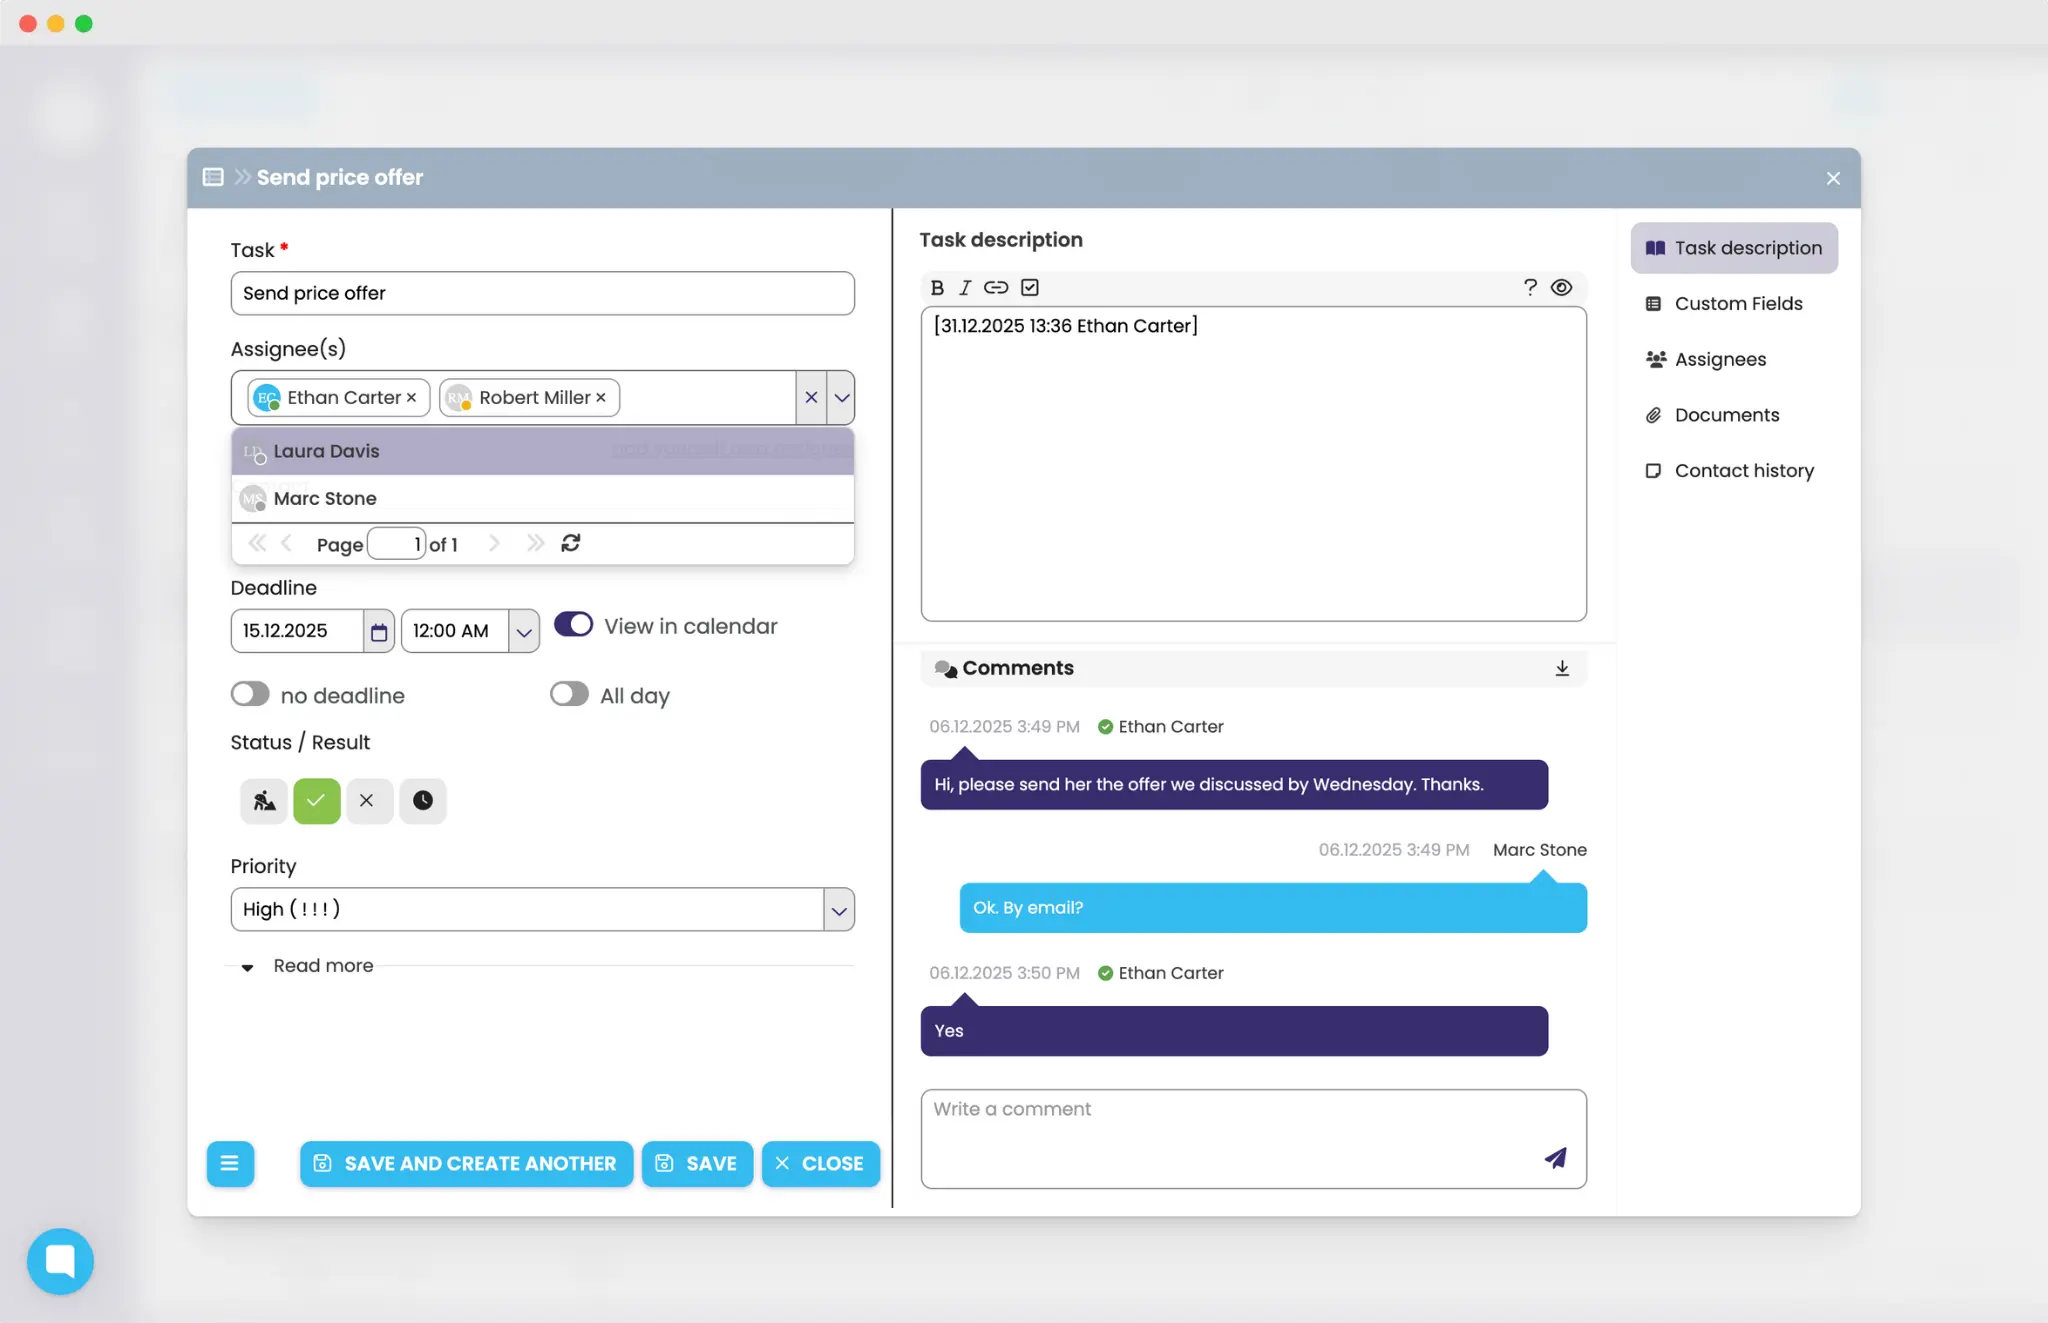
Task: Click the send comment paper plane icon
Action: 1555,1158
